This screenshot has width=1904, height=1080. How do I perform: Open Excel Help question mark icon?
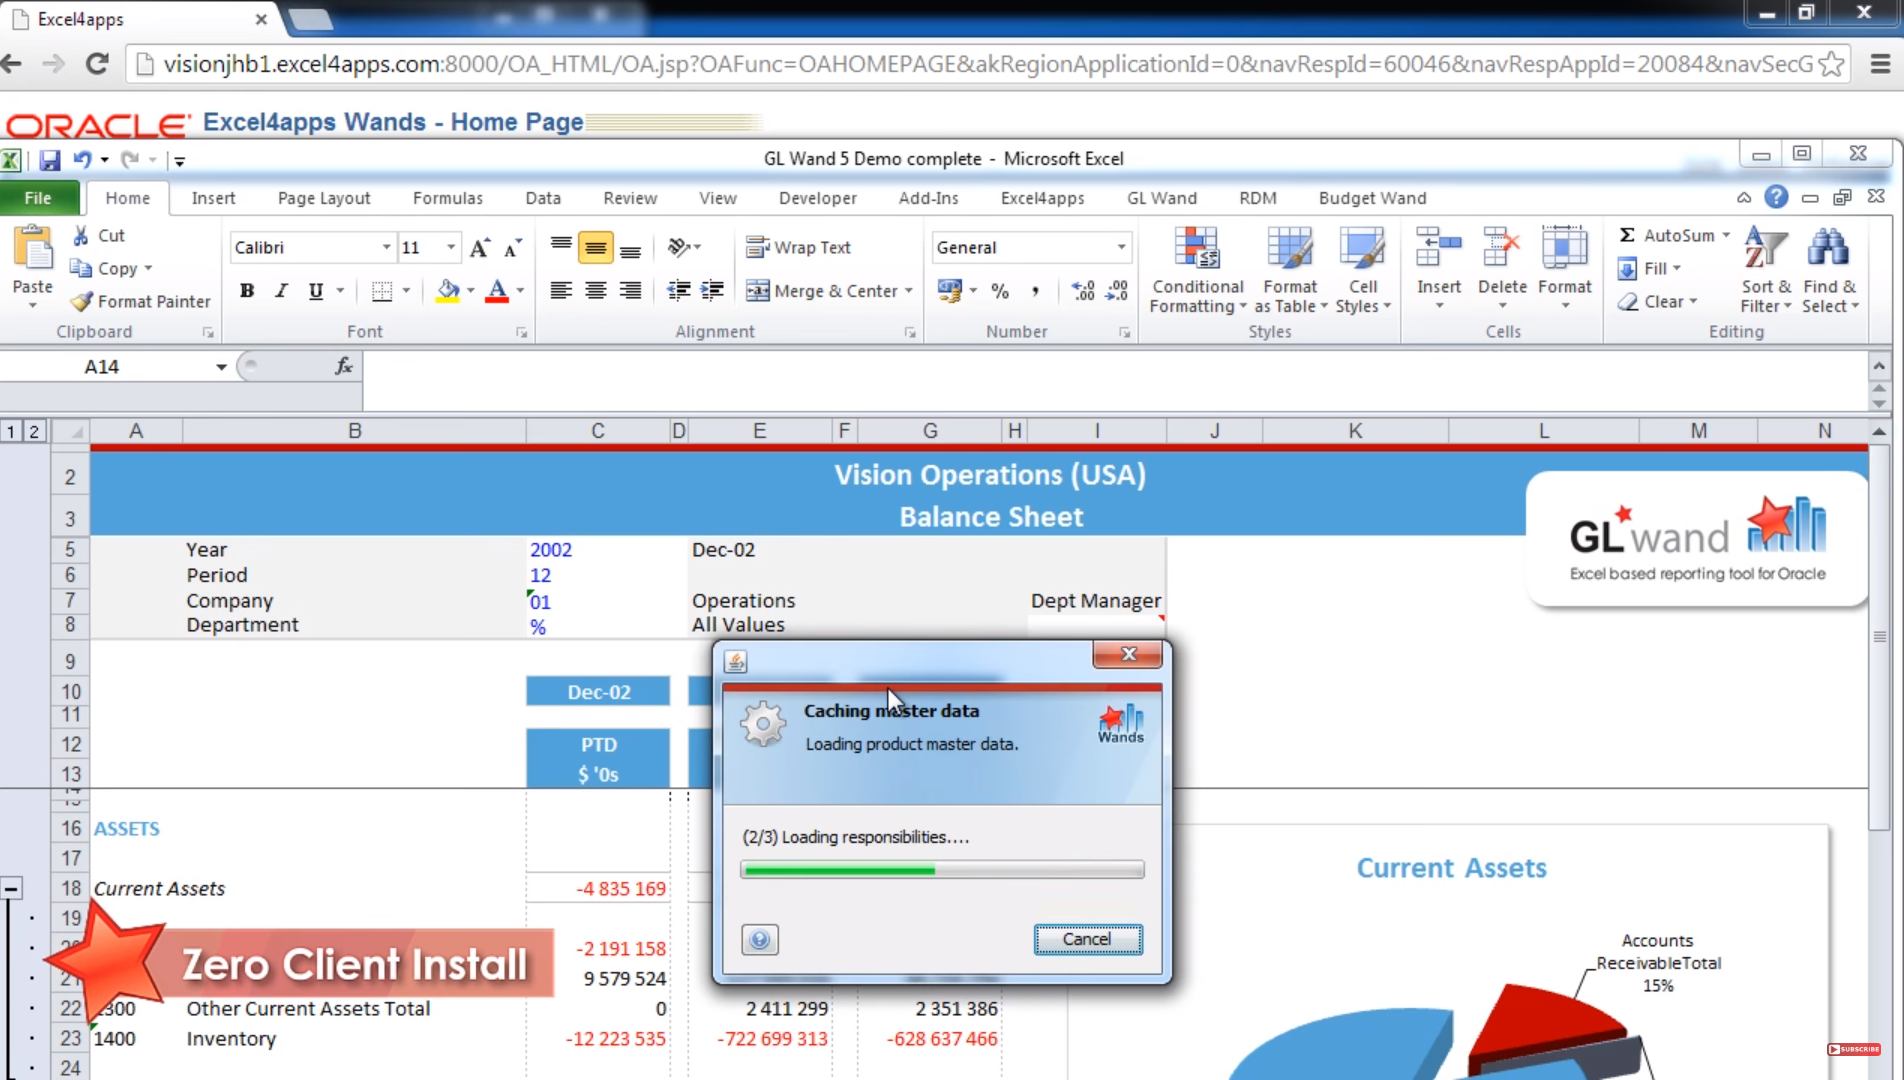tap(1776, 197)
